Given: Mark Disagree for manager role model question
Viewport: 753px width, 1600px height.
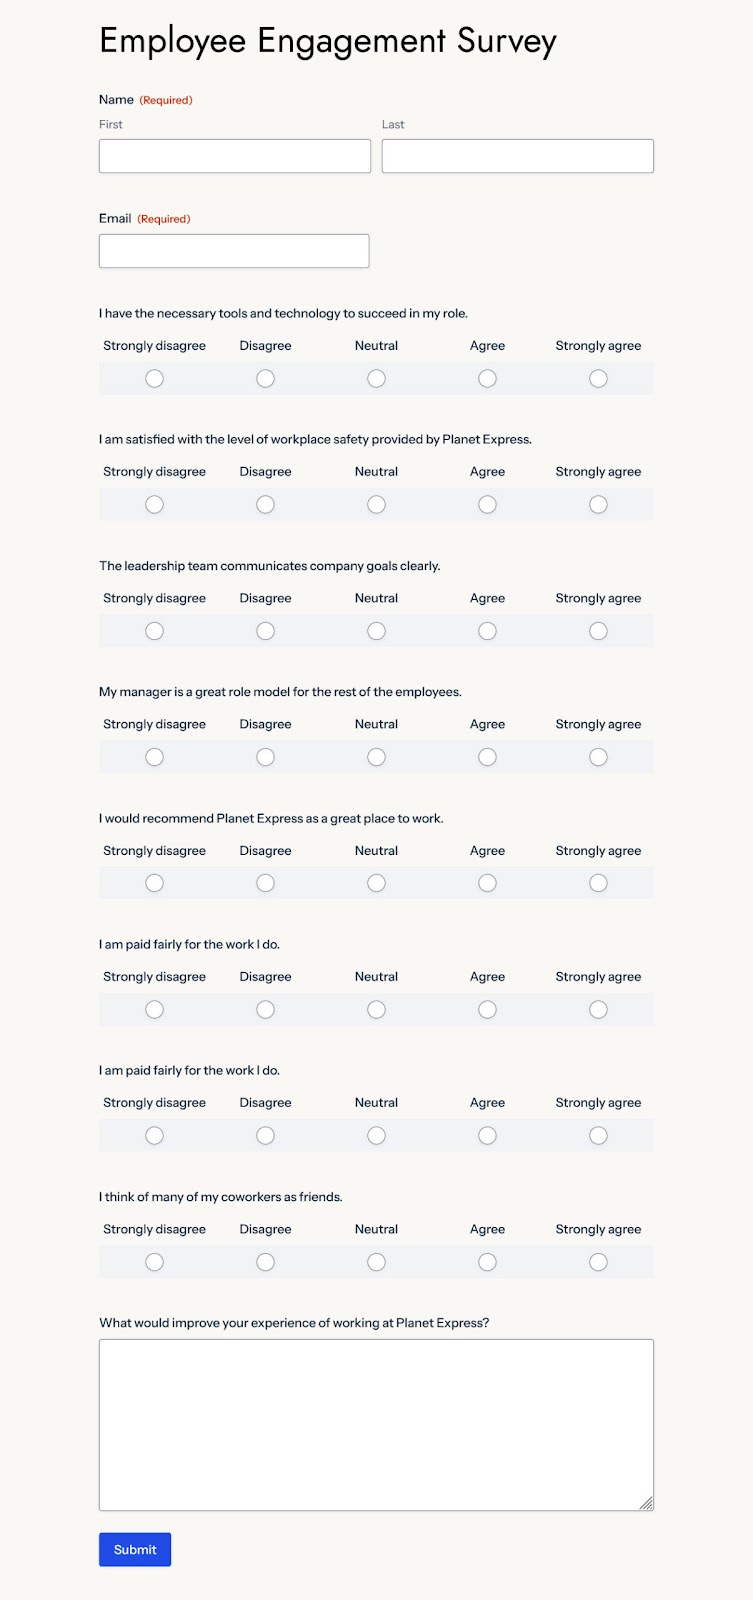Looking at the screenshot, I should (x=265, y=757).
